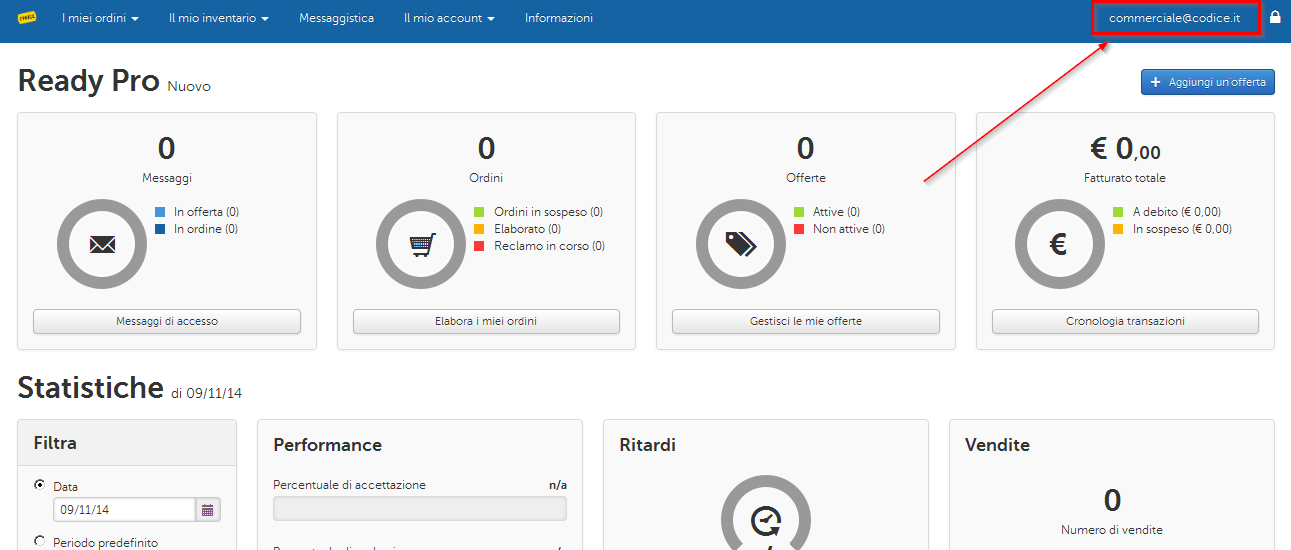Viewport: 1291px width, 550px height.
Task: Click the clock icon in Ritardi panel
Action: point(766,522)
